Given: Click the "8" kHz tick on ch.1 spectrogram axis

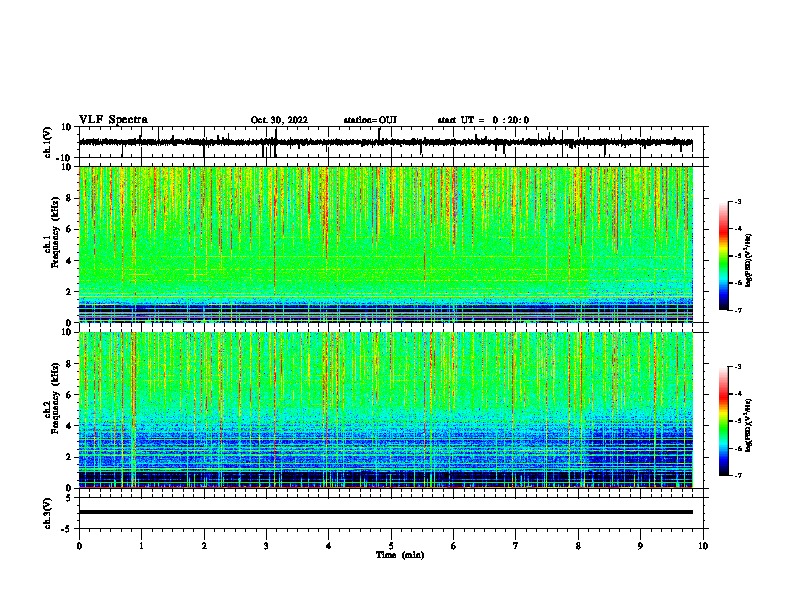Looking at the screenshot, I should click(x=69, y=198).
